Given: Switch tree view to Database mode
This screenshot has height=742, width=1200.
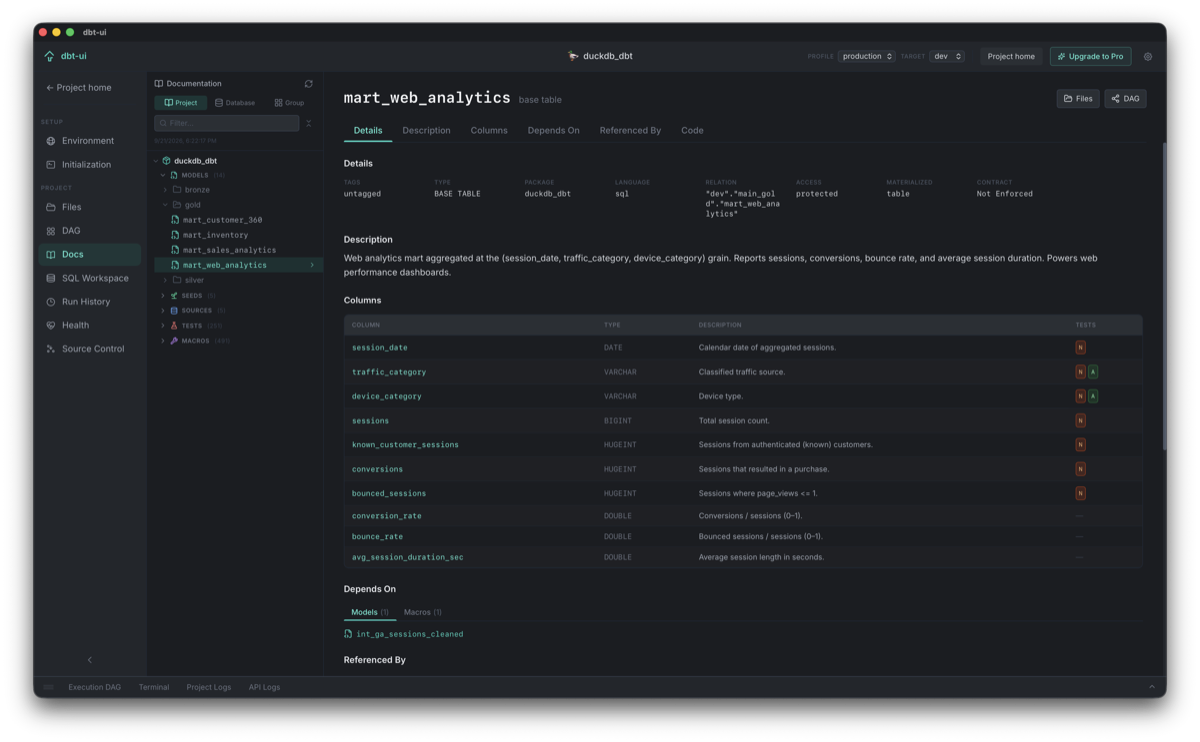Looking at the screenshot, I should [235, 103].
